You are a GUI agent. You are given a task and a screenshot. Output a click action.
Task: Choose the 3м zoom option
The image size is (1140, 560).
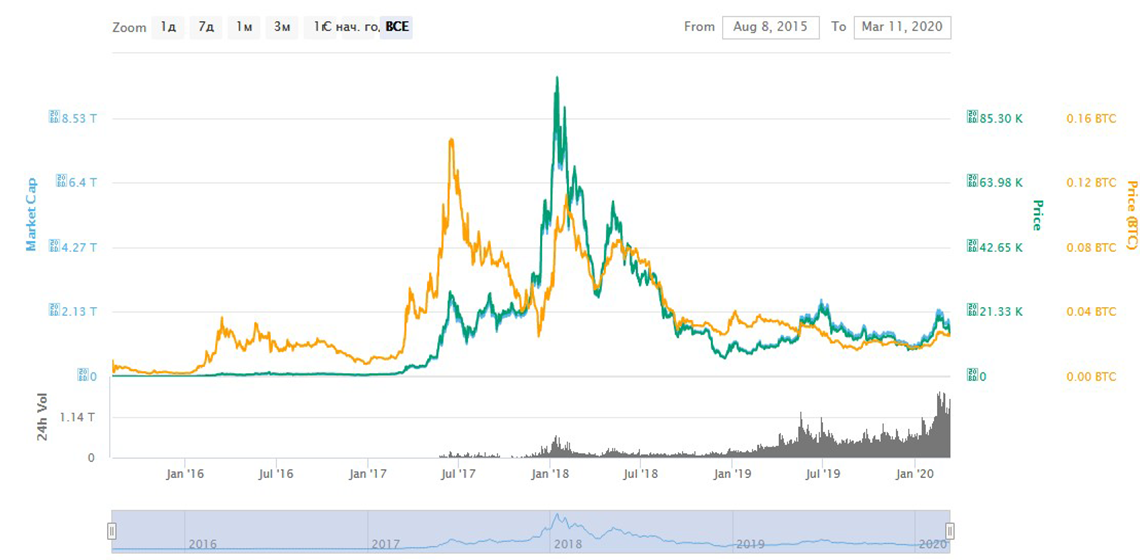(x=282, y=27)
